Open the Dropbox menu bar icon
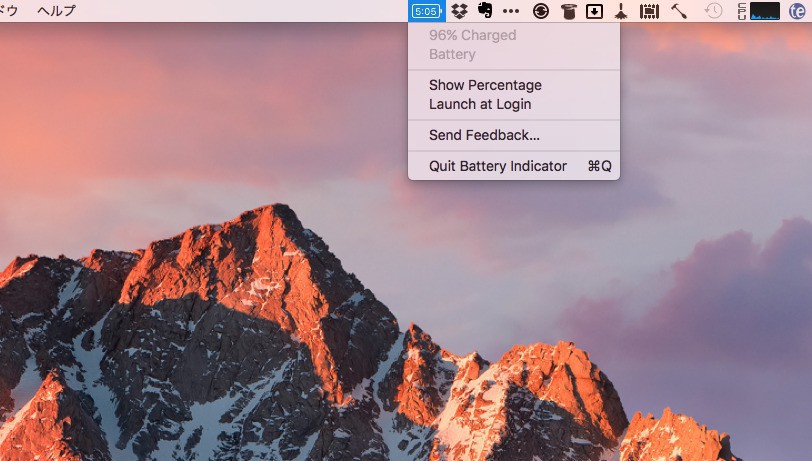Viewport: 812px width, 461px height. (x=459, y=11)
